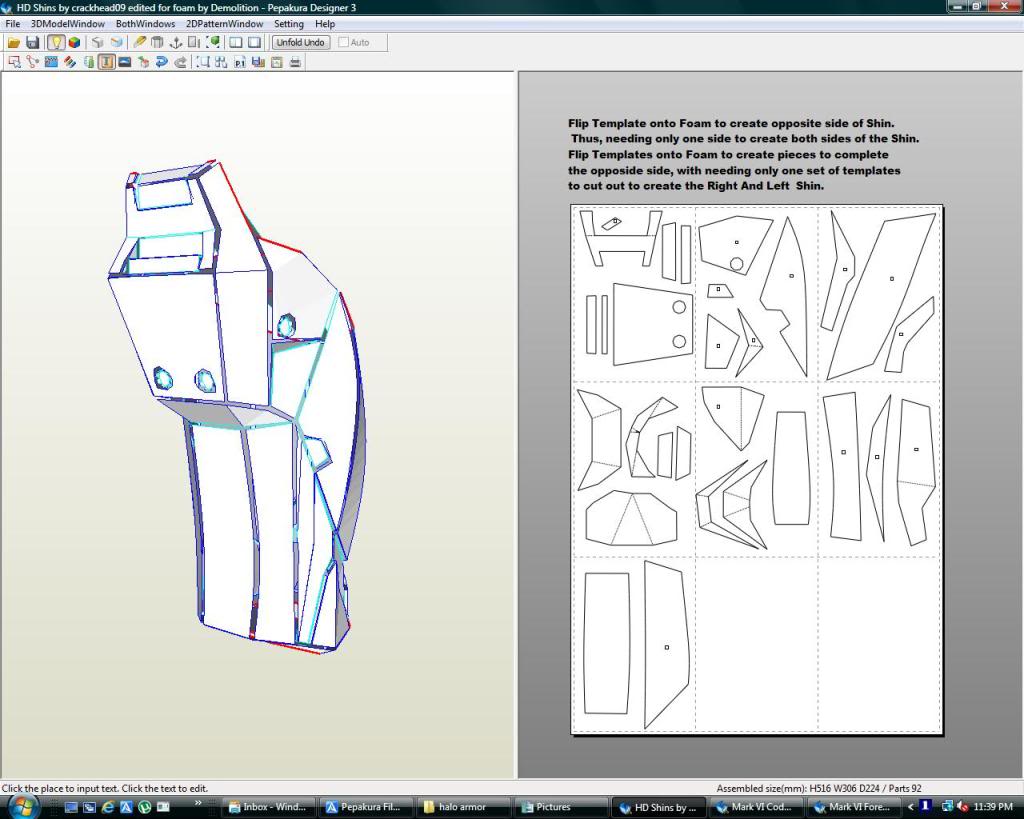Screen dimensions: 1024x819
Task: Click the gray cube unfold icon
Action: click(x=97, y=43)
